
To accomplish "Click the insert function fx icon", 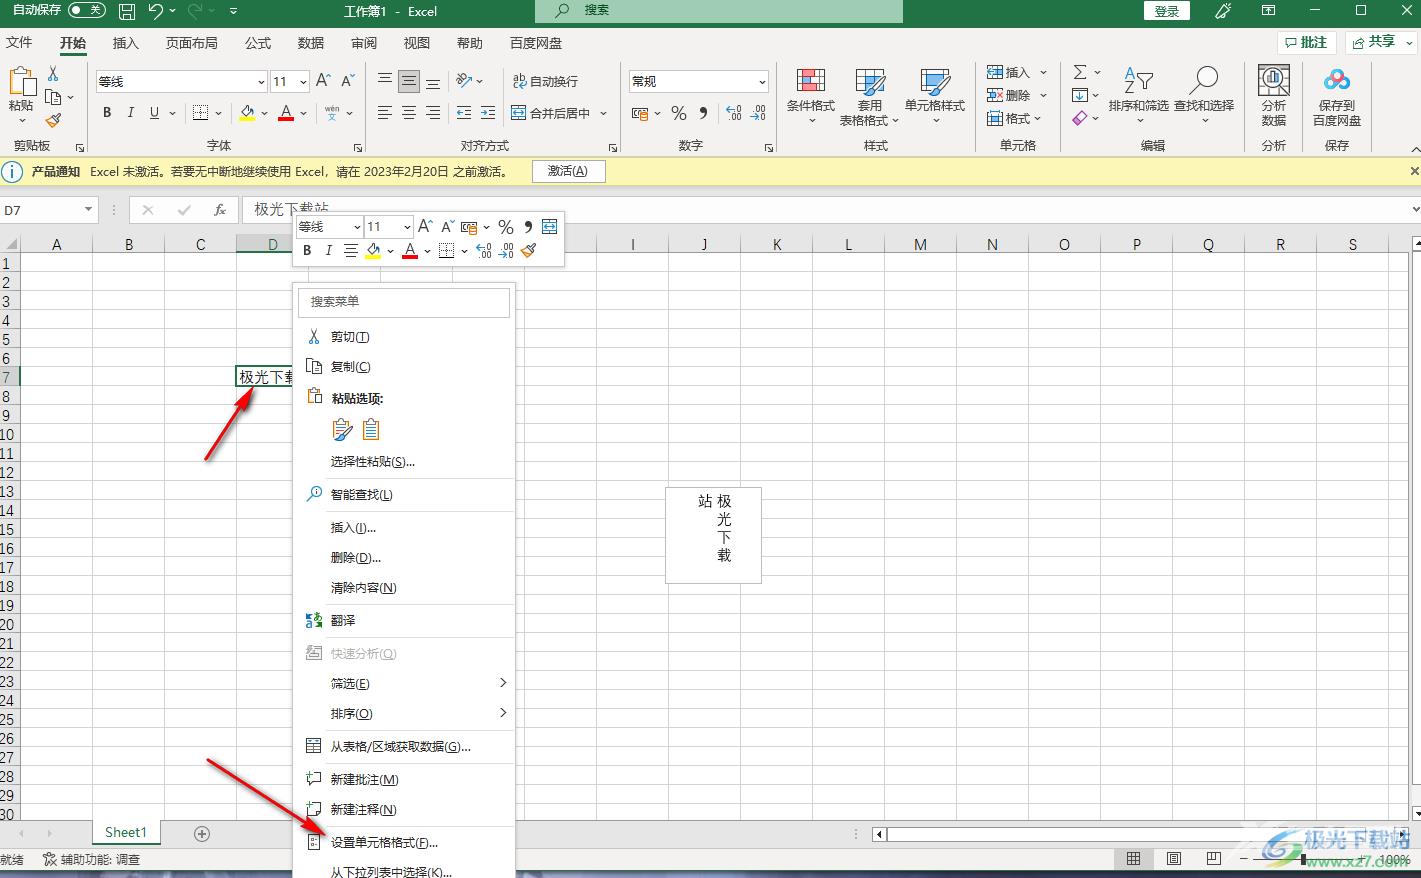I will [220, 210].
